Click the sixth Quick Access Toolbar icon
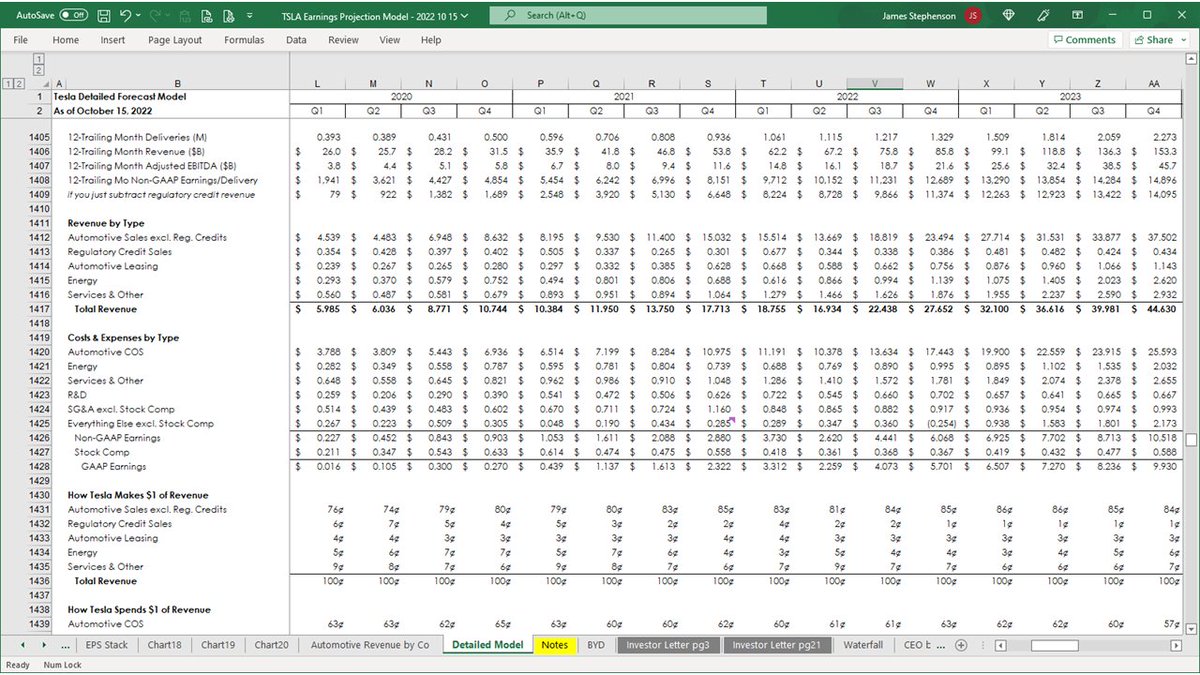Image resolution: width=1200 pixels, height=675 pixels. (227, 15)
